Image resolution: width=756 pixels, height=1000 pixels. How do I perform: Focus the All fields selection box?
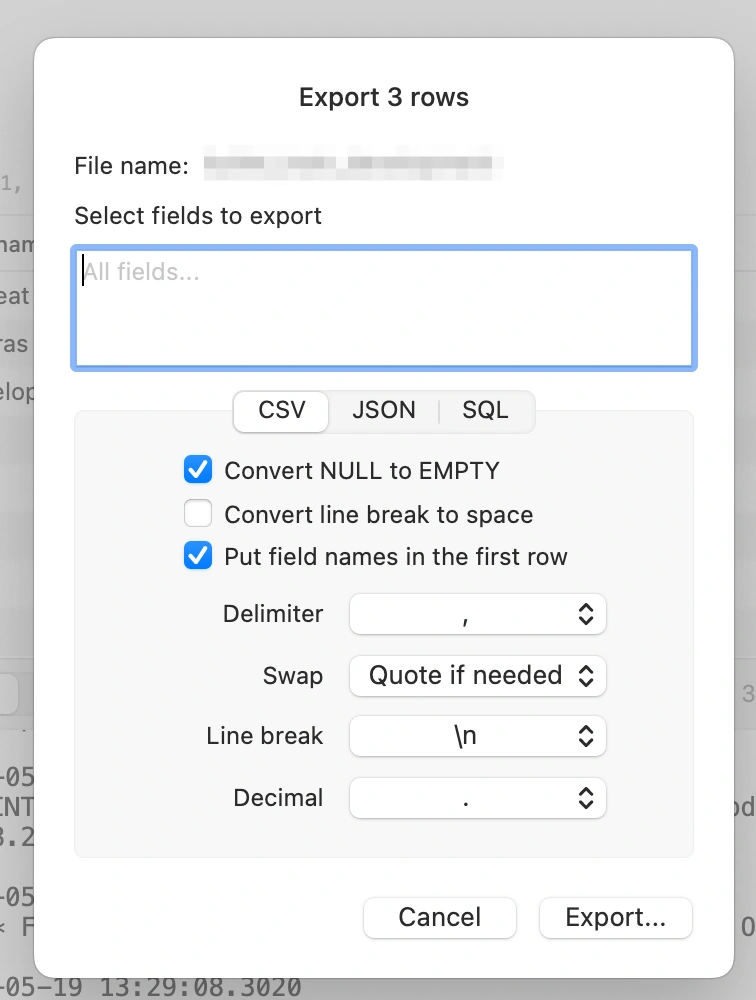384,307
